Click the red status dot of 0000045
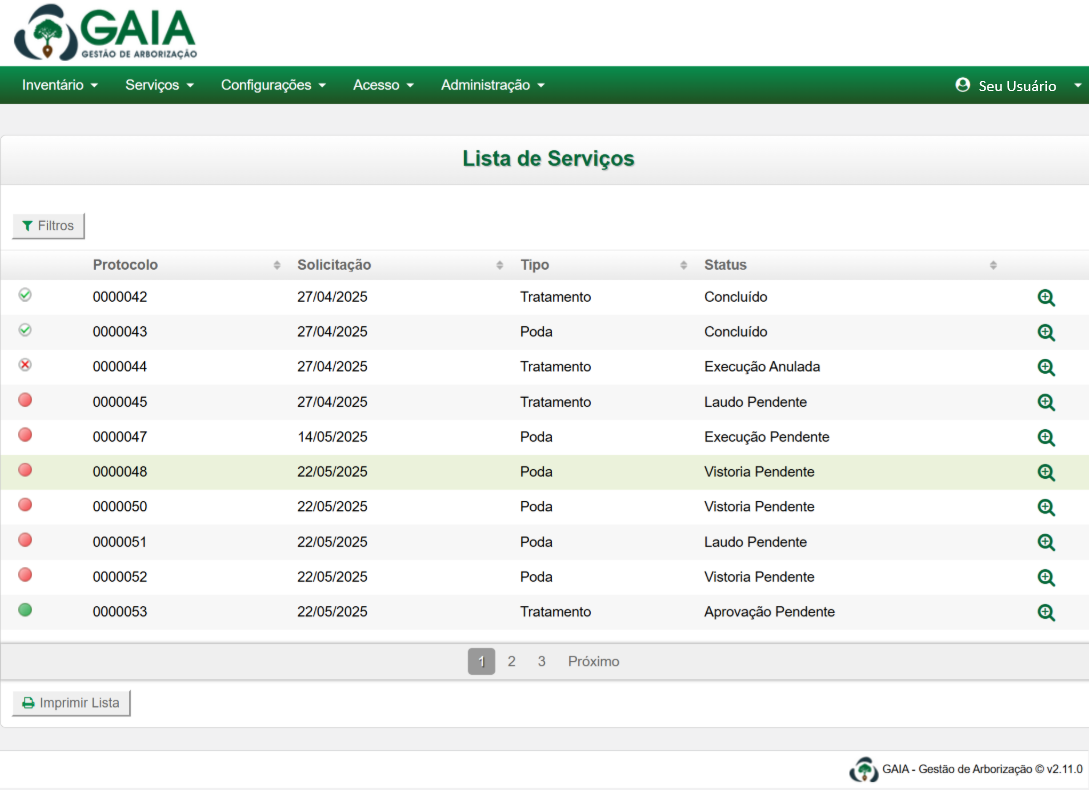 tap(25, 400)
